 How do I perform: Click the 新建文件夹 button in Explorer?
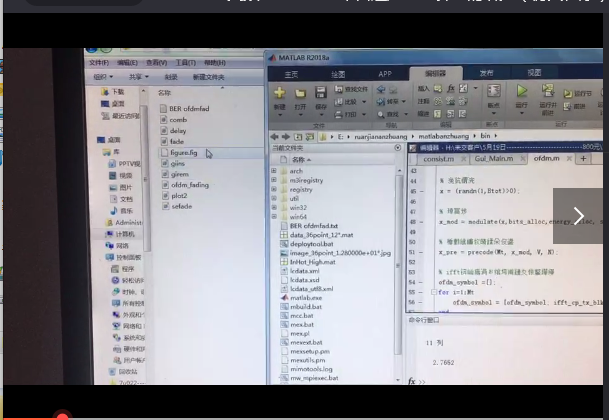(x=209, y=77)
